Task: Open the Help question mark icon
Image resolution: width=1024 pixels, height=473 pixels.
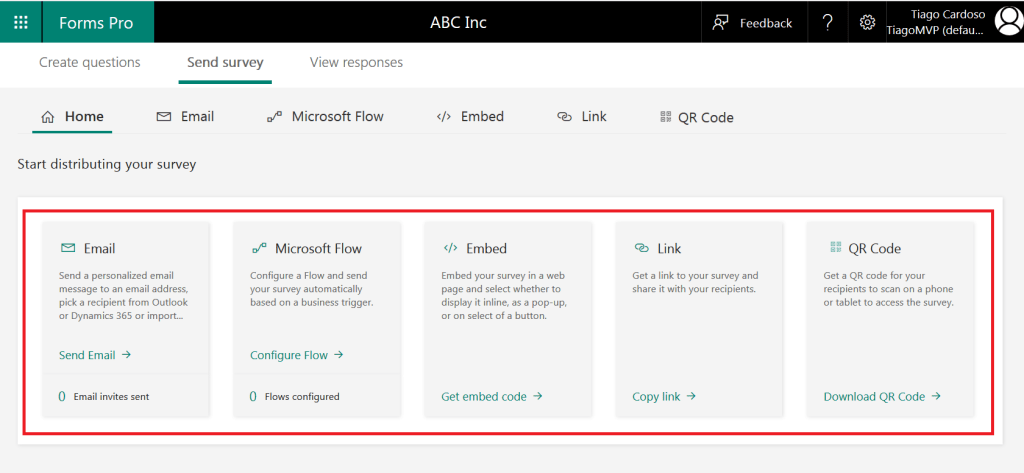Action: (828, 22)
